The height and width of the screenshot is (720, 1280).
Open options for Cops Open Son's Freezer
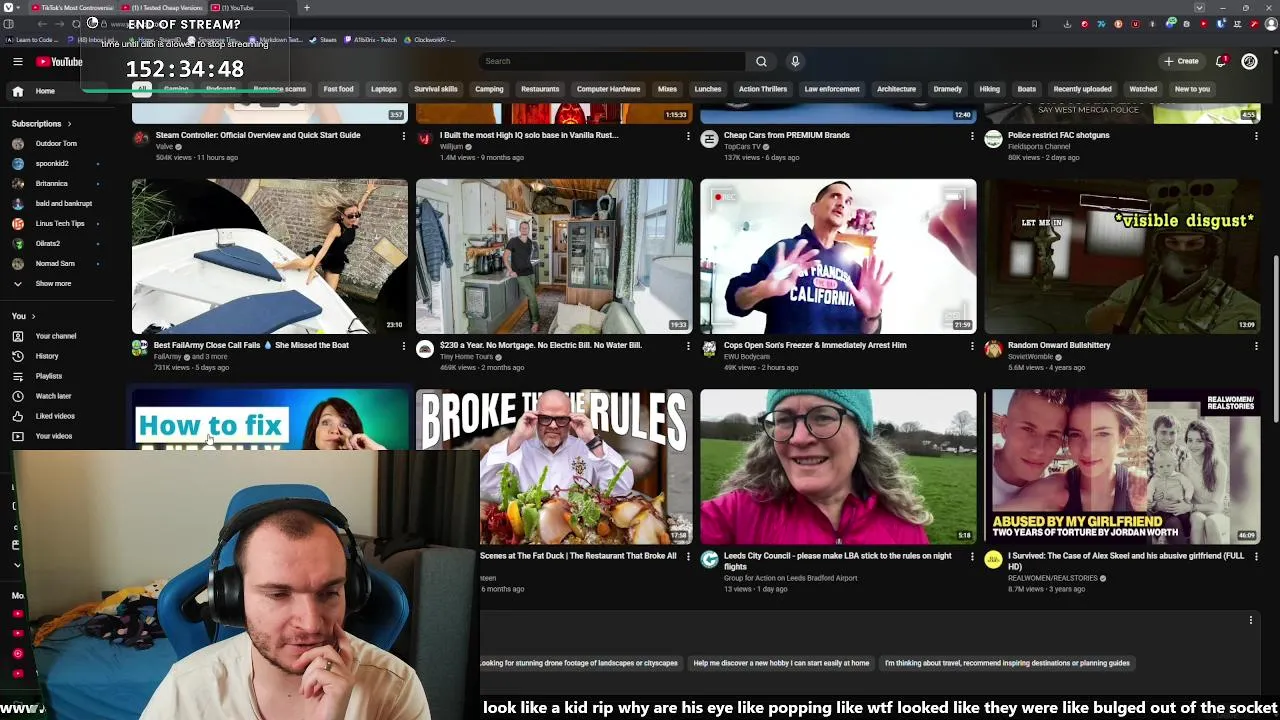point(972,346)
